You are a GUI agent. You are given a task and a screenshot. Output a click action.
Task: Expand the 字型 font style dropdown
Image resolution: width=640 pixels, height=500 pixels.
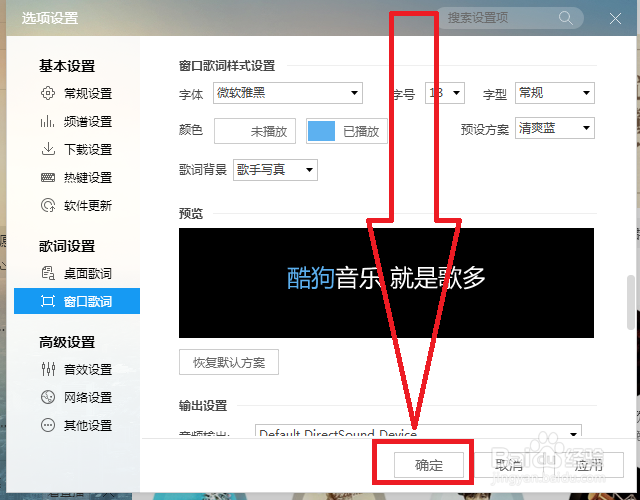click(x=555, y=93)
